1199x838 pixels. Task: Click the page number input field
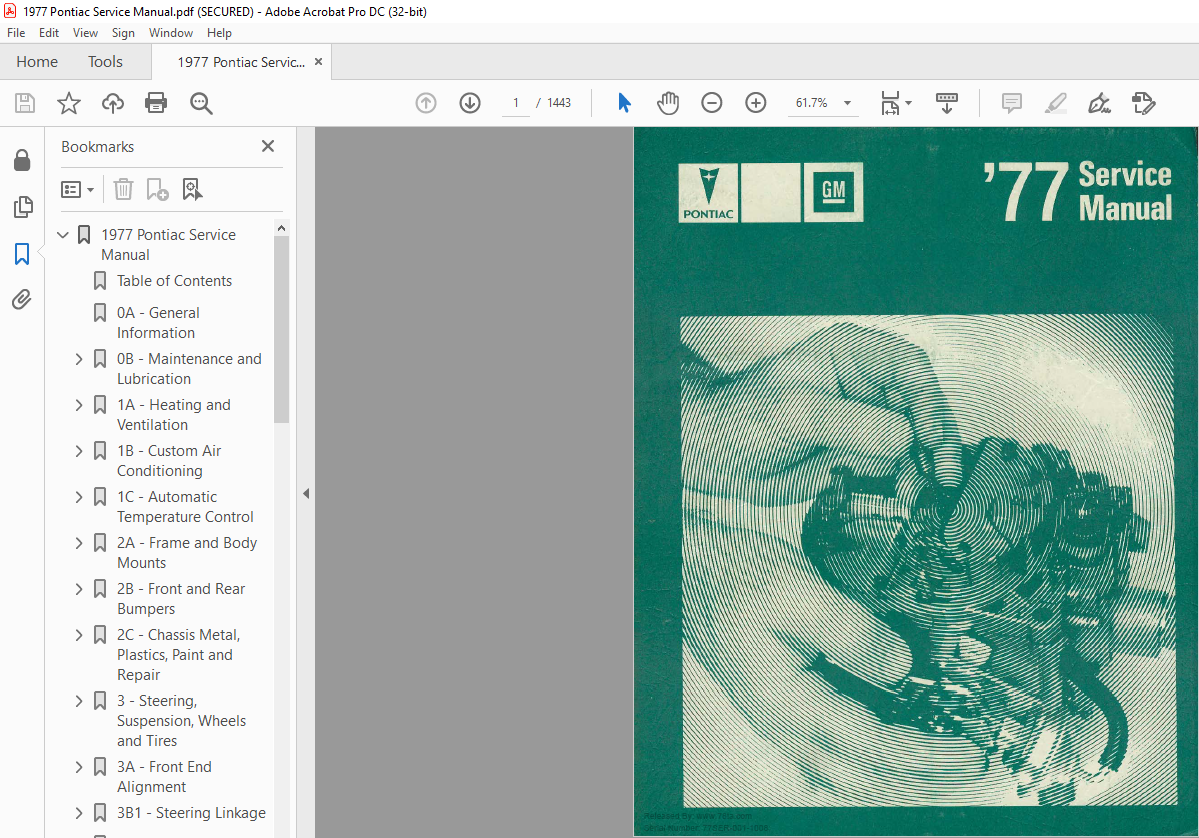pos(516,103)
